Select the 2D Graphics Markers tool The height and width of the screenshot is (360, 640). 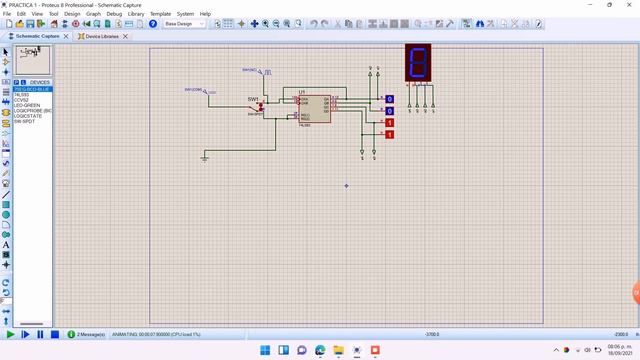pyautogui.click(x=6, y=265)
